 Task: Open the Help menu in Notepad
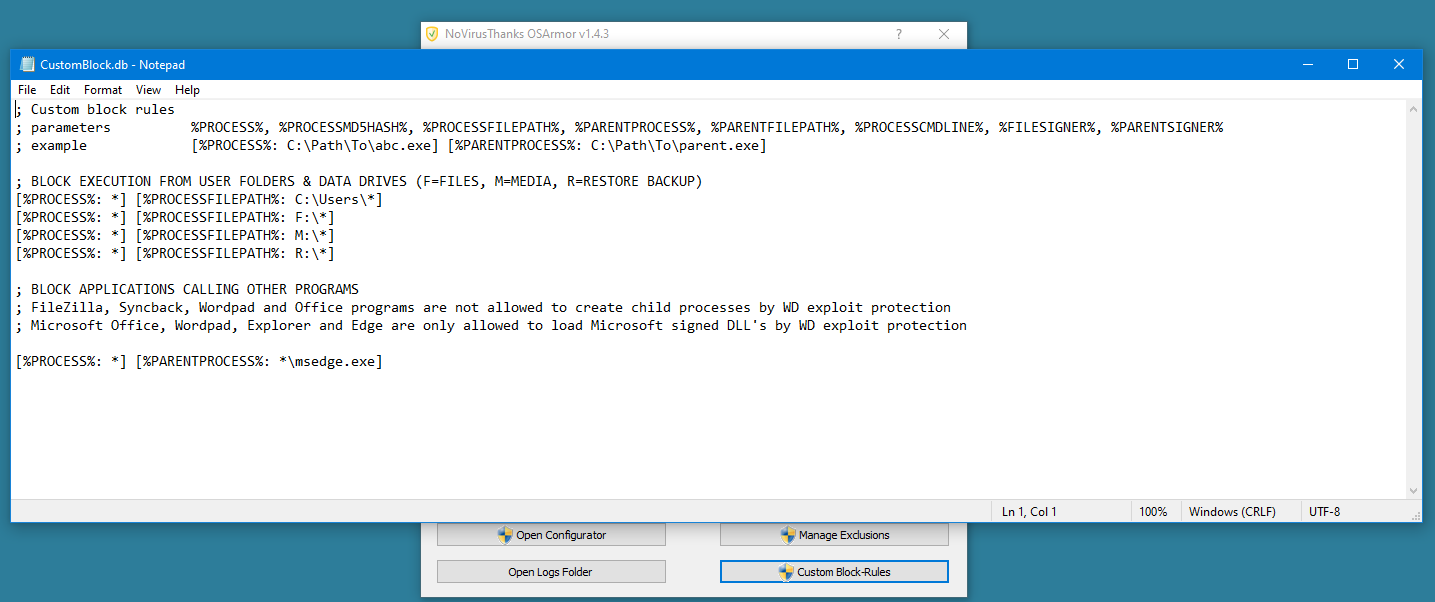point(188,90)
